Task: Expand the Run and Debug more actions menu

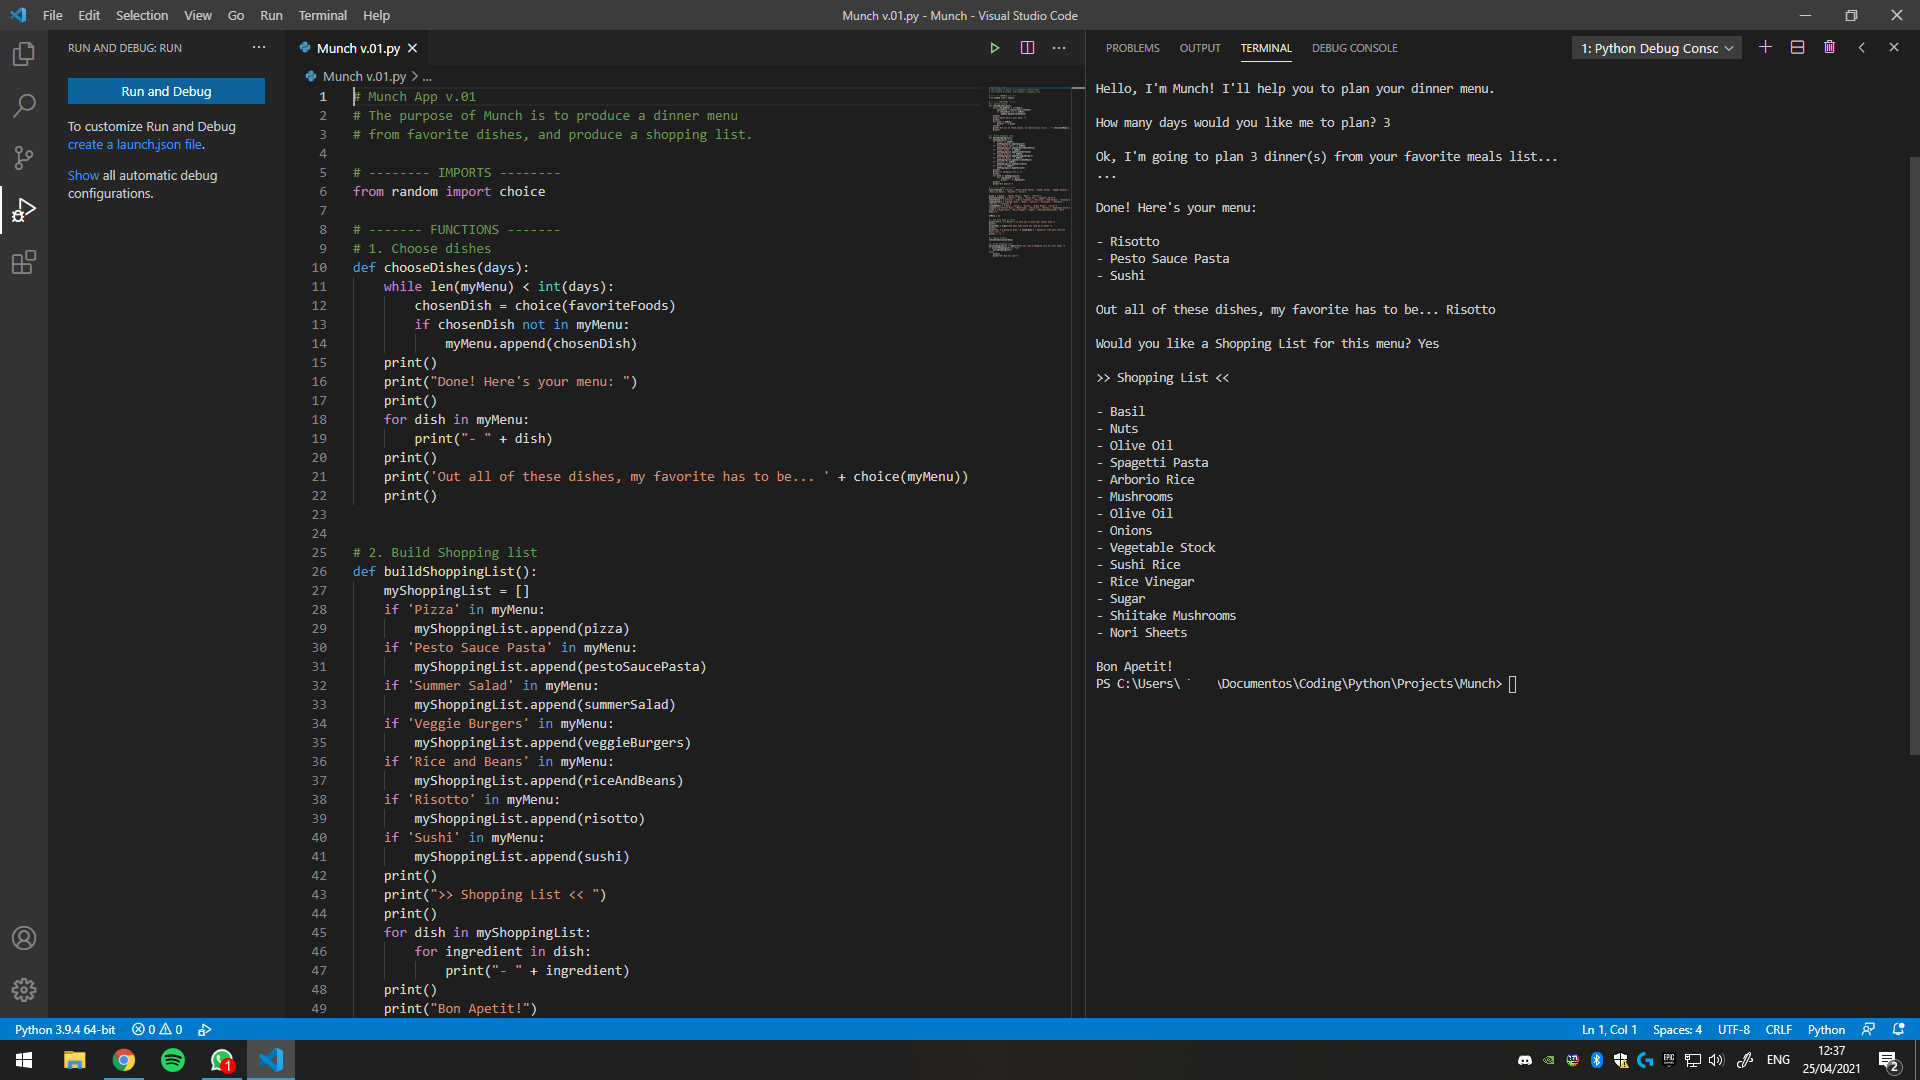Action: coord(259,48)
